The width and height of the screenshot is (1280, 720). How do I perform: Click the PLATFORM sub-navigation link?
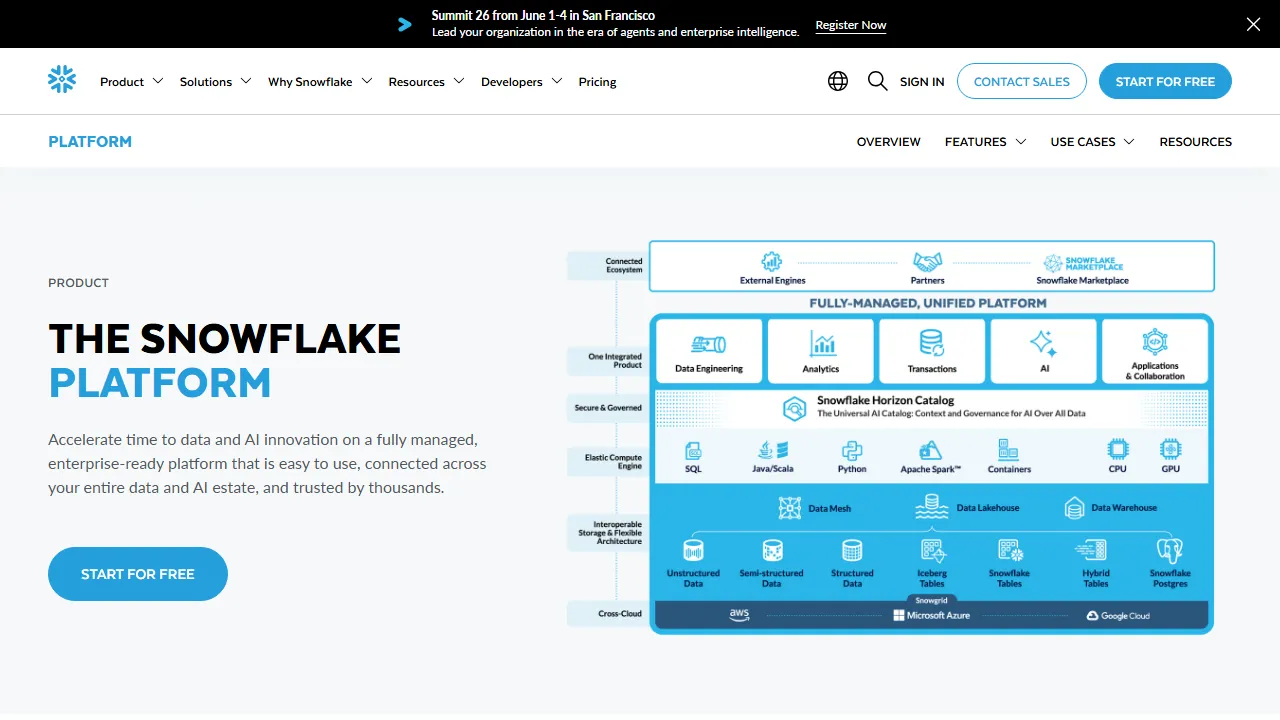90,142
